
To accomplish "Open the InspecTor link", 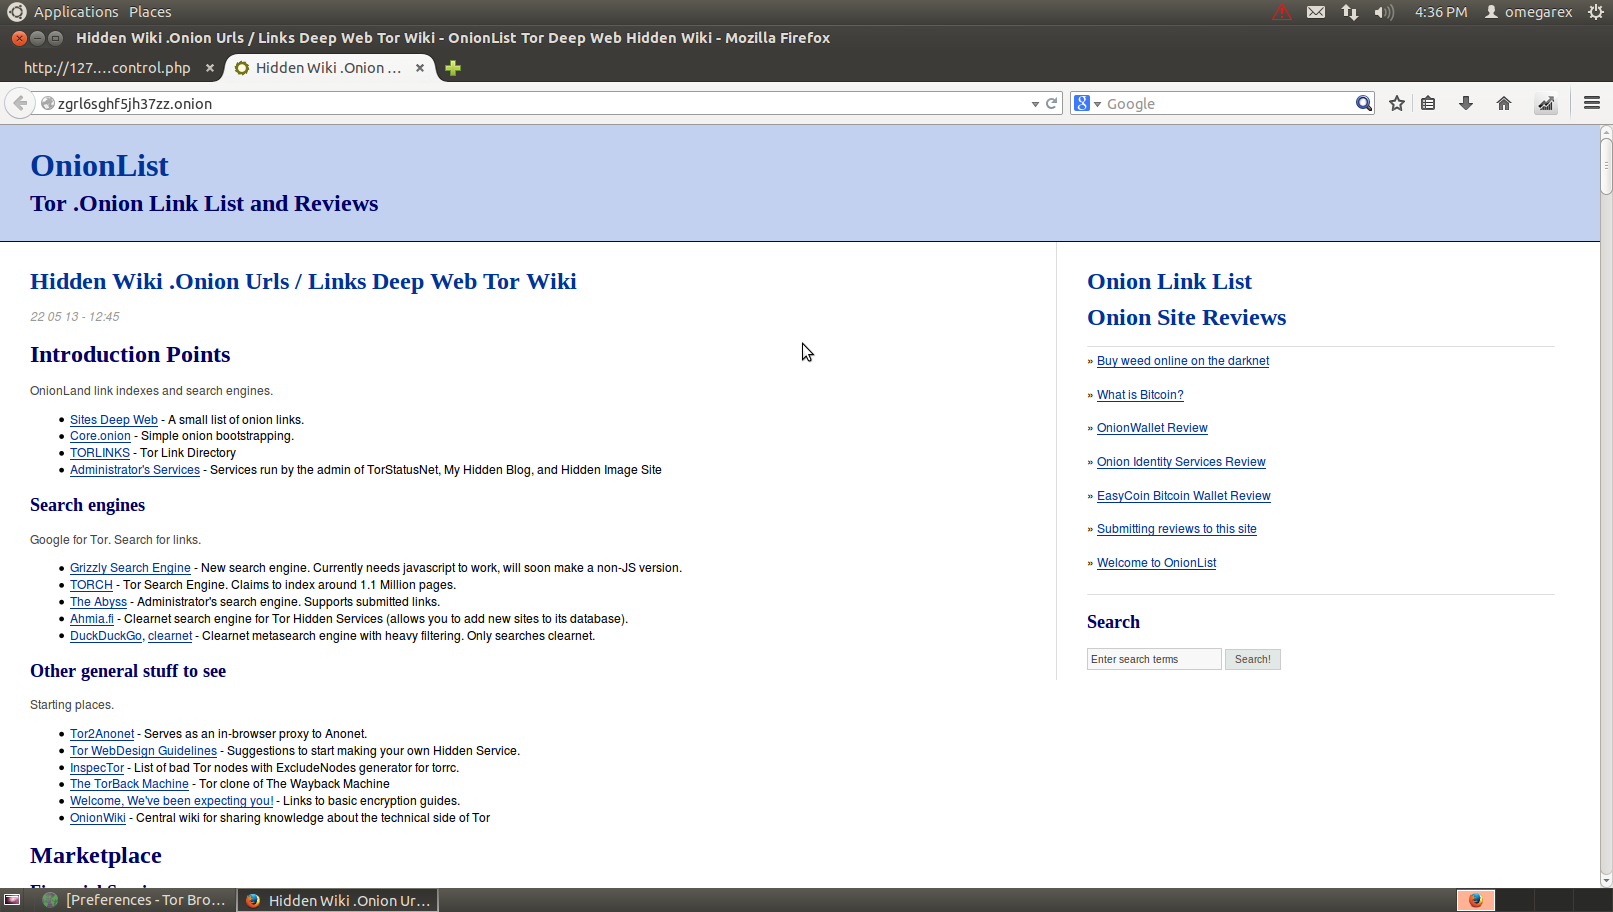I will coord(97,768).
